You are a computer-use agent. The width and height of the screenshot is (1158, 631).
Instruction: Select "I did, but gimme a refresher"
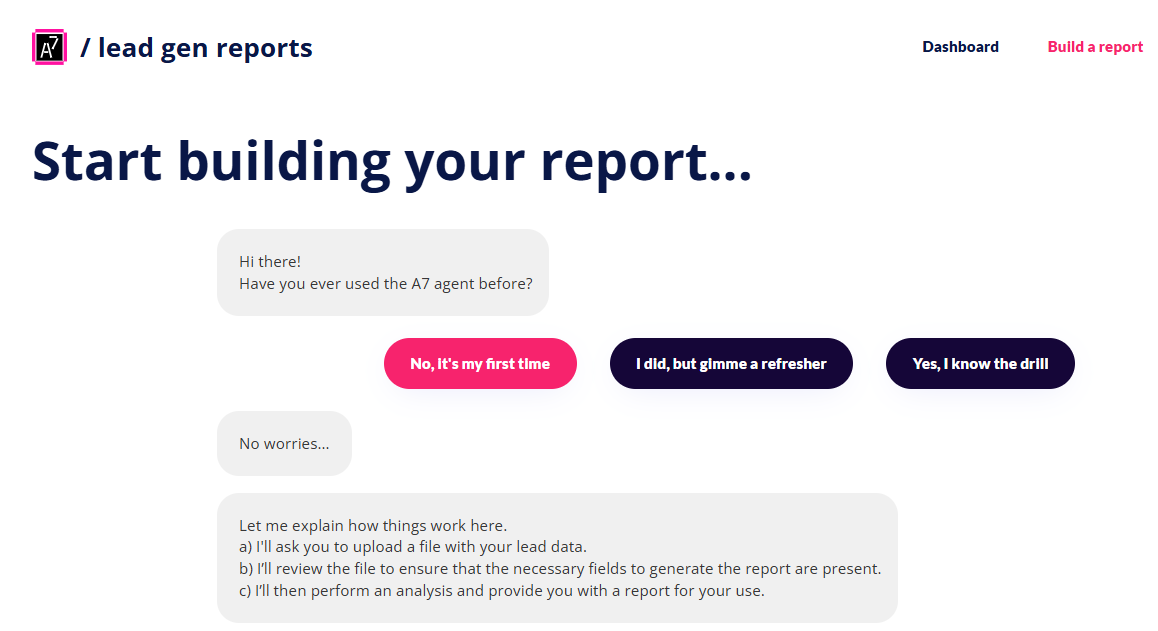(731, 364)
